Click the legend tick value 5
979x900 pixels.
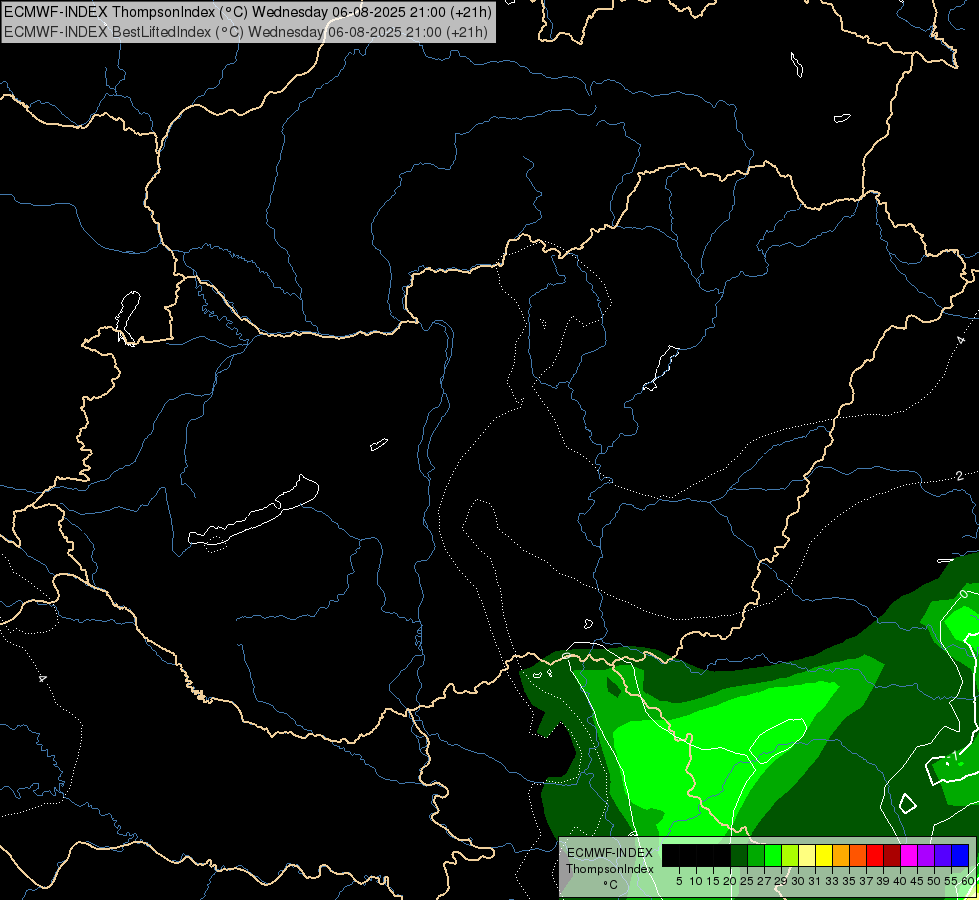click(679, 881)
